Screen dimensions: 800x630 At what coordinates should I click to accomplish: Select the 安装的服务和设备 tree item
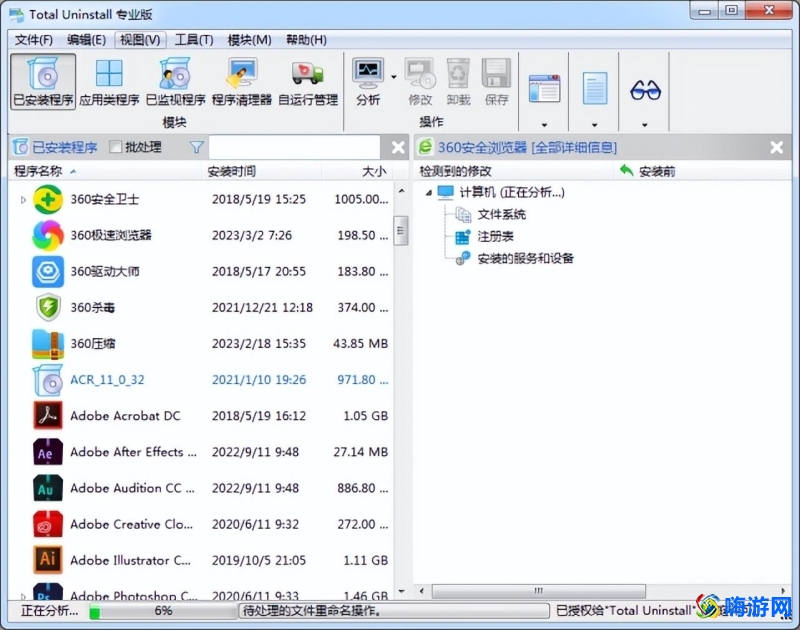click(526, 258)
